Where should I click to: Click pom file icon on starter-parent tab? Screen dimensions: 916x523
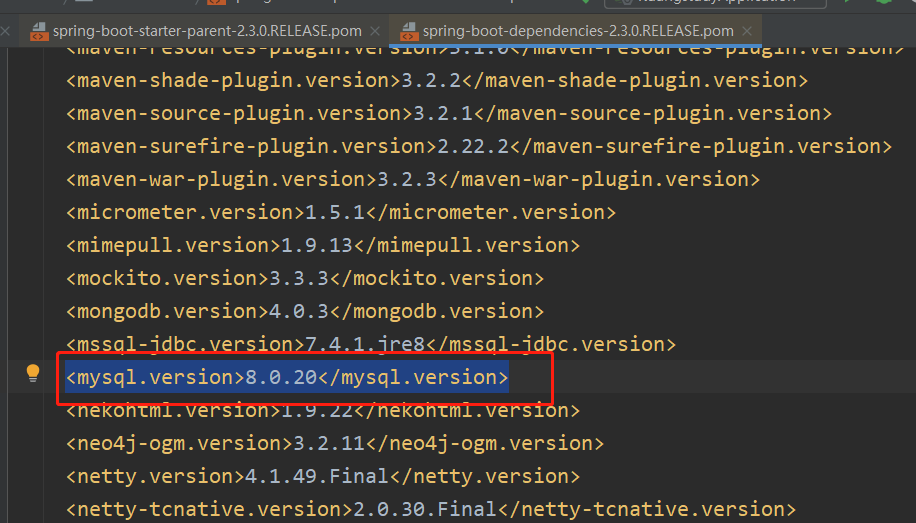coord(39,31)
